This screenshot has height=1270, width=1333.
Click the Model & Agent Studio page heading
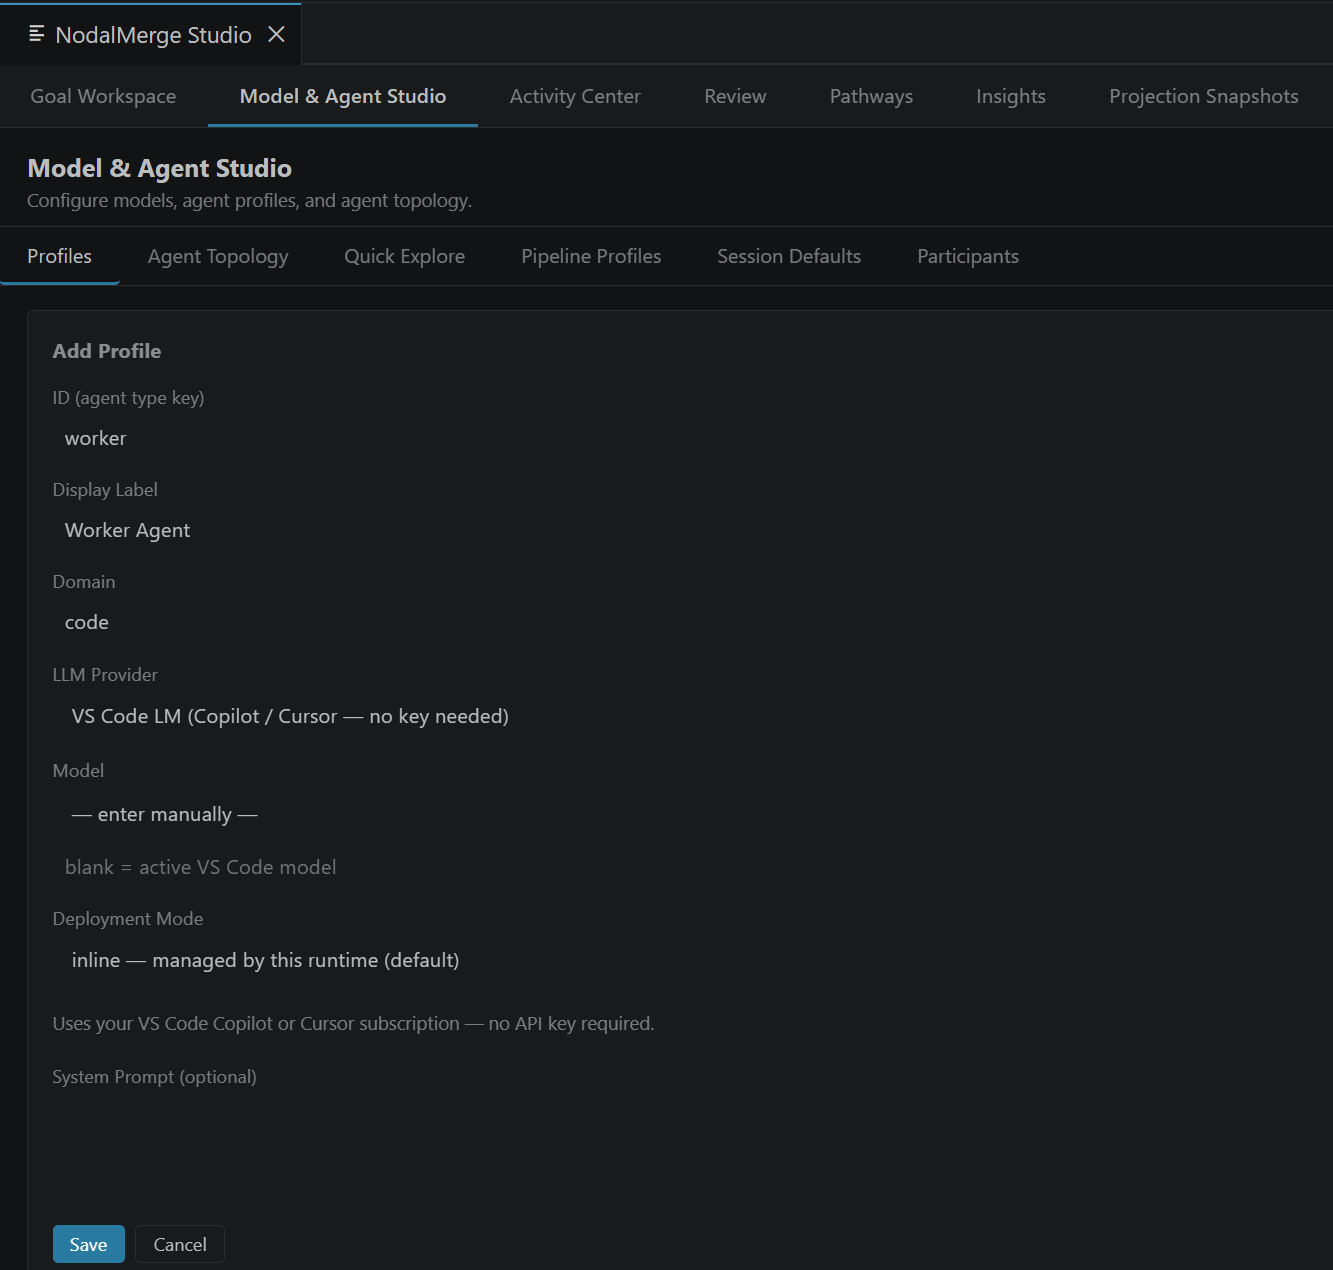coord(160,168)
